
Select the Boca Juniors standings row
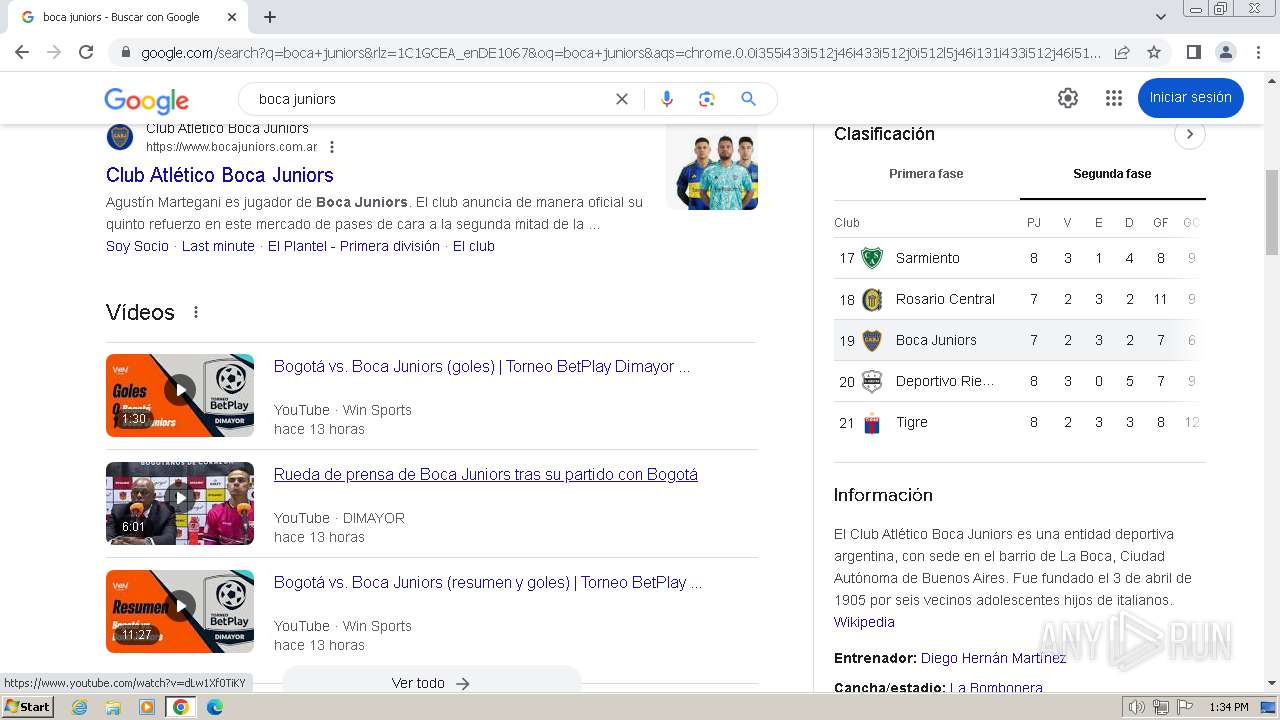click(1019, 340)
